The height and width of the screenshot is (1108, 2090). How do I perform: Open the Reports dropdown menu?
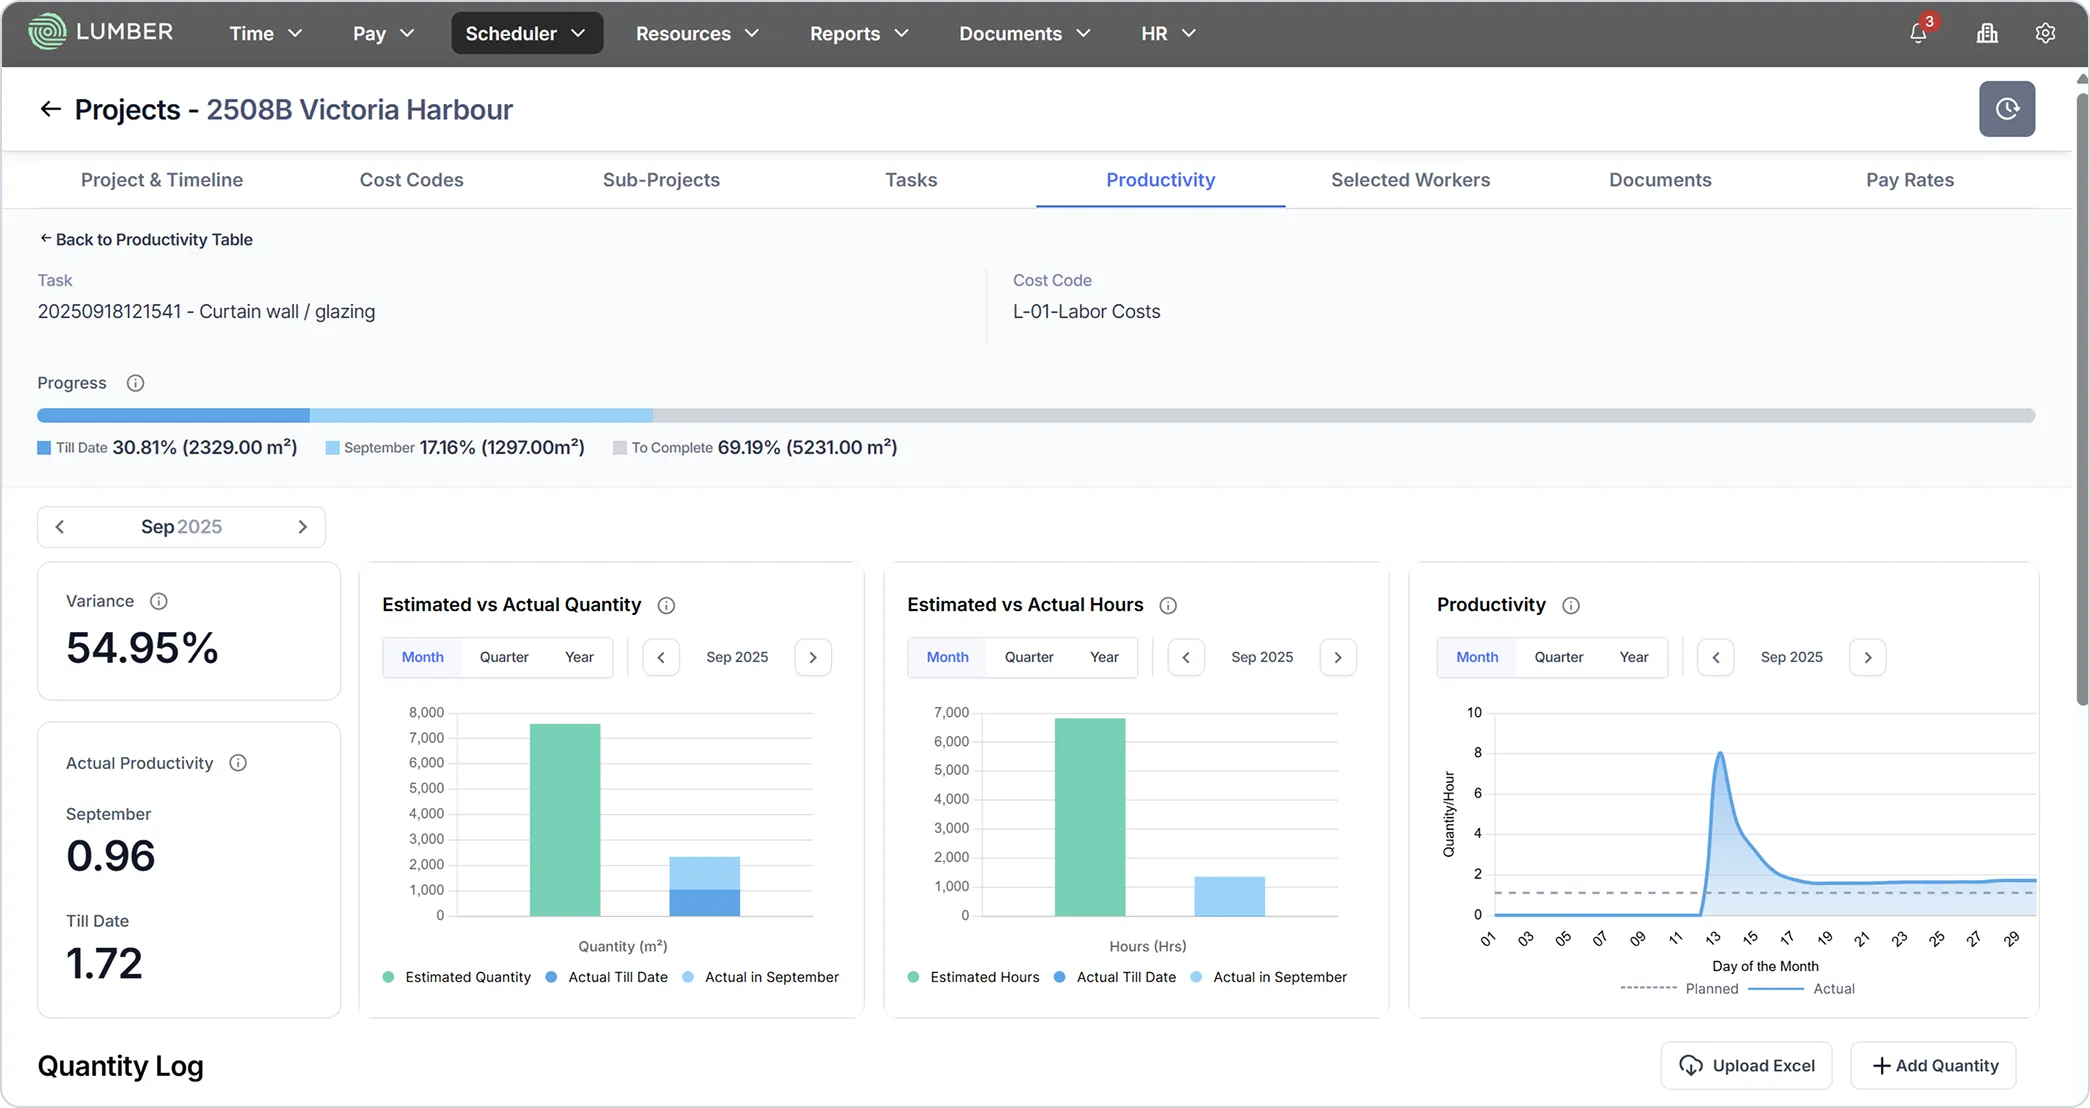coord(859,33)
